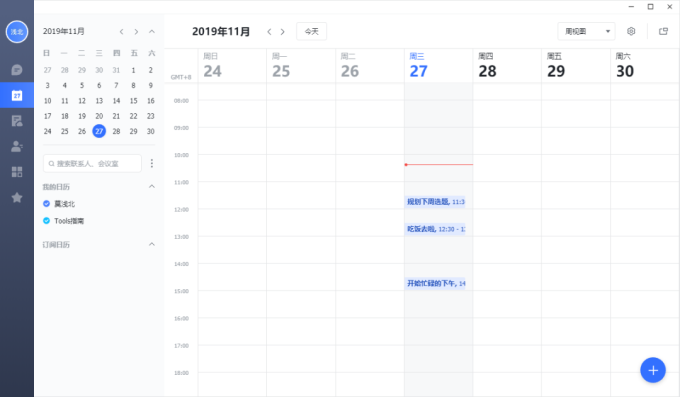
Task: Toggle the first personal calendar checkbox
Action: tap(46, 203)
